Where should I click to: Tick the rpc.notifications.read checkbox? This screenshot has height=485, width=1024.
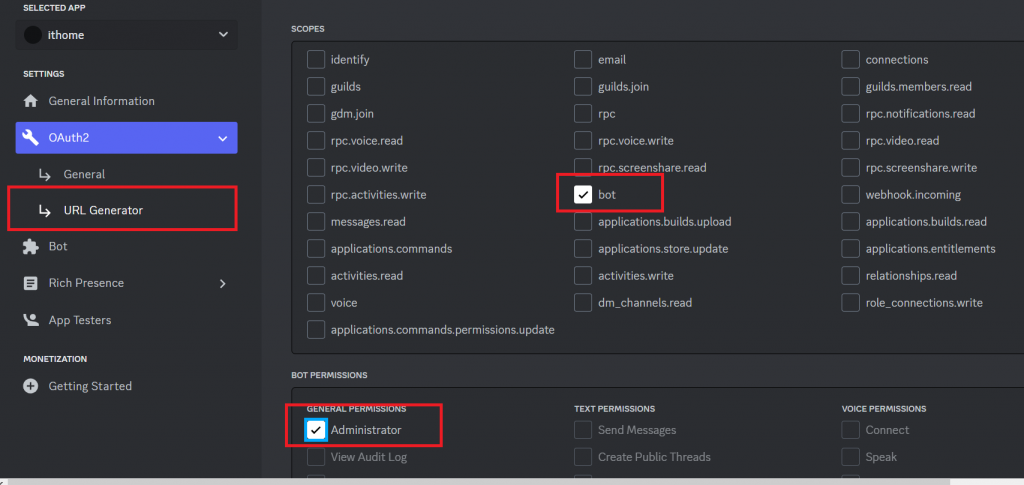[x=850, y=114]
